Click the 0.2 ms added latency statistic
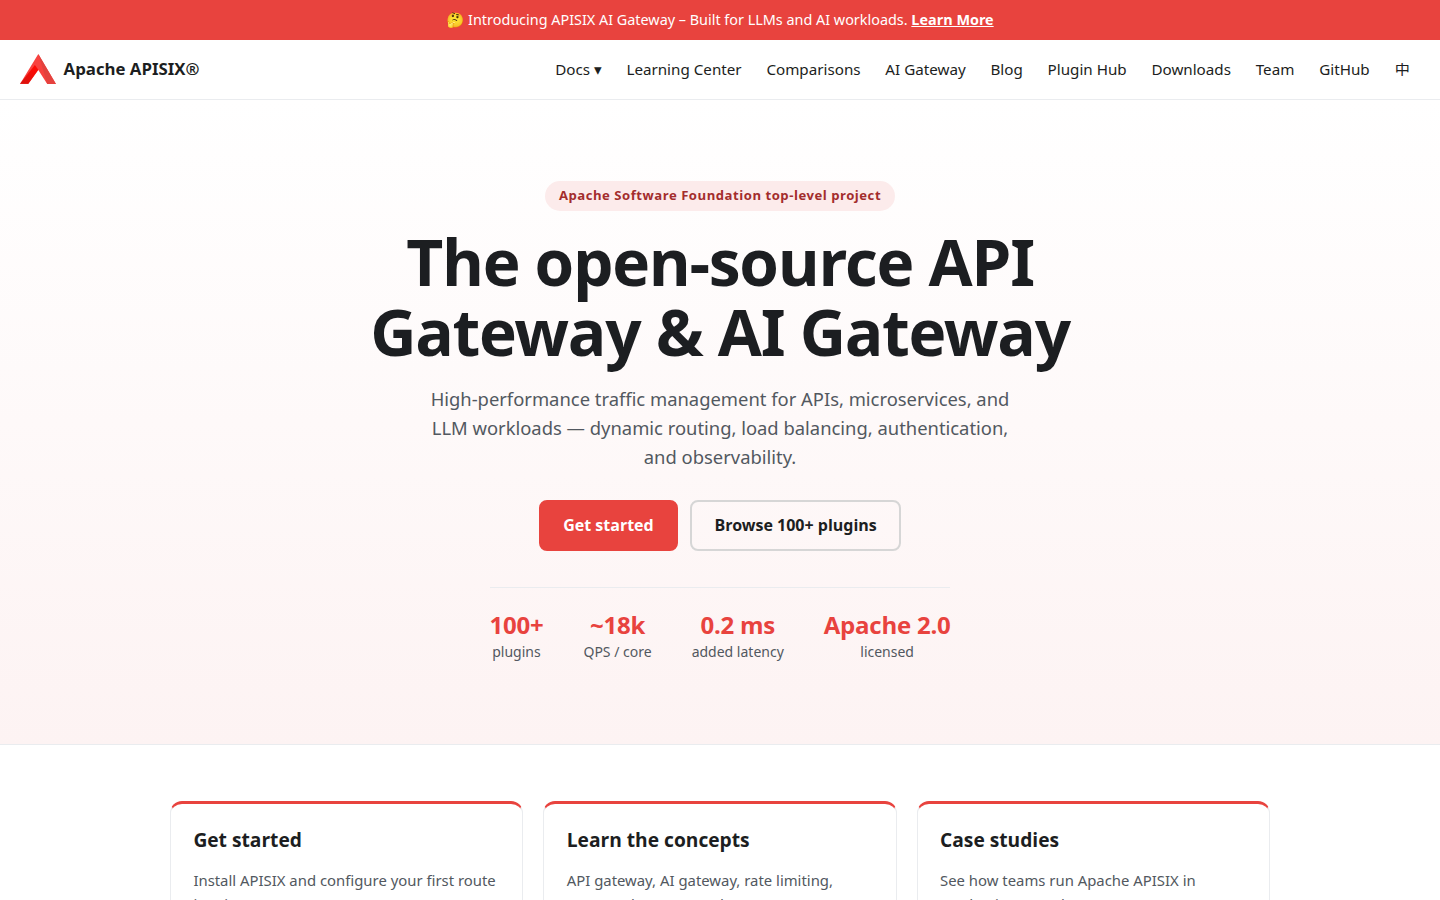 [738, 637]
